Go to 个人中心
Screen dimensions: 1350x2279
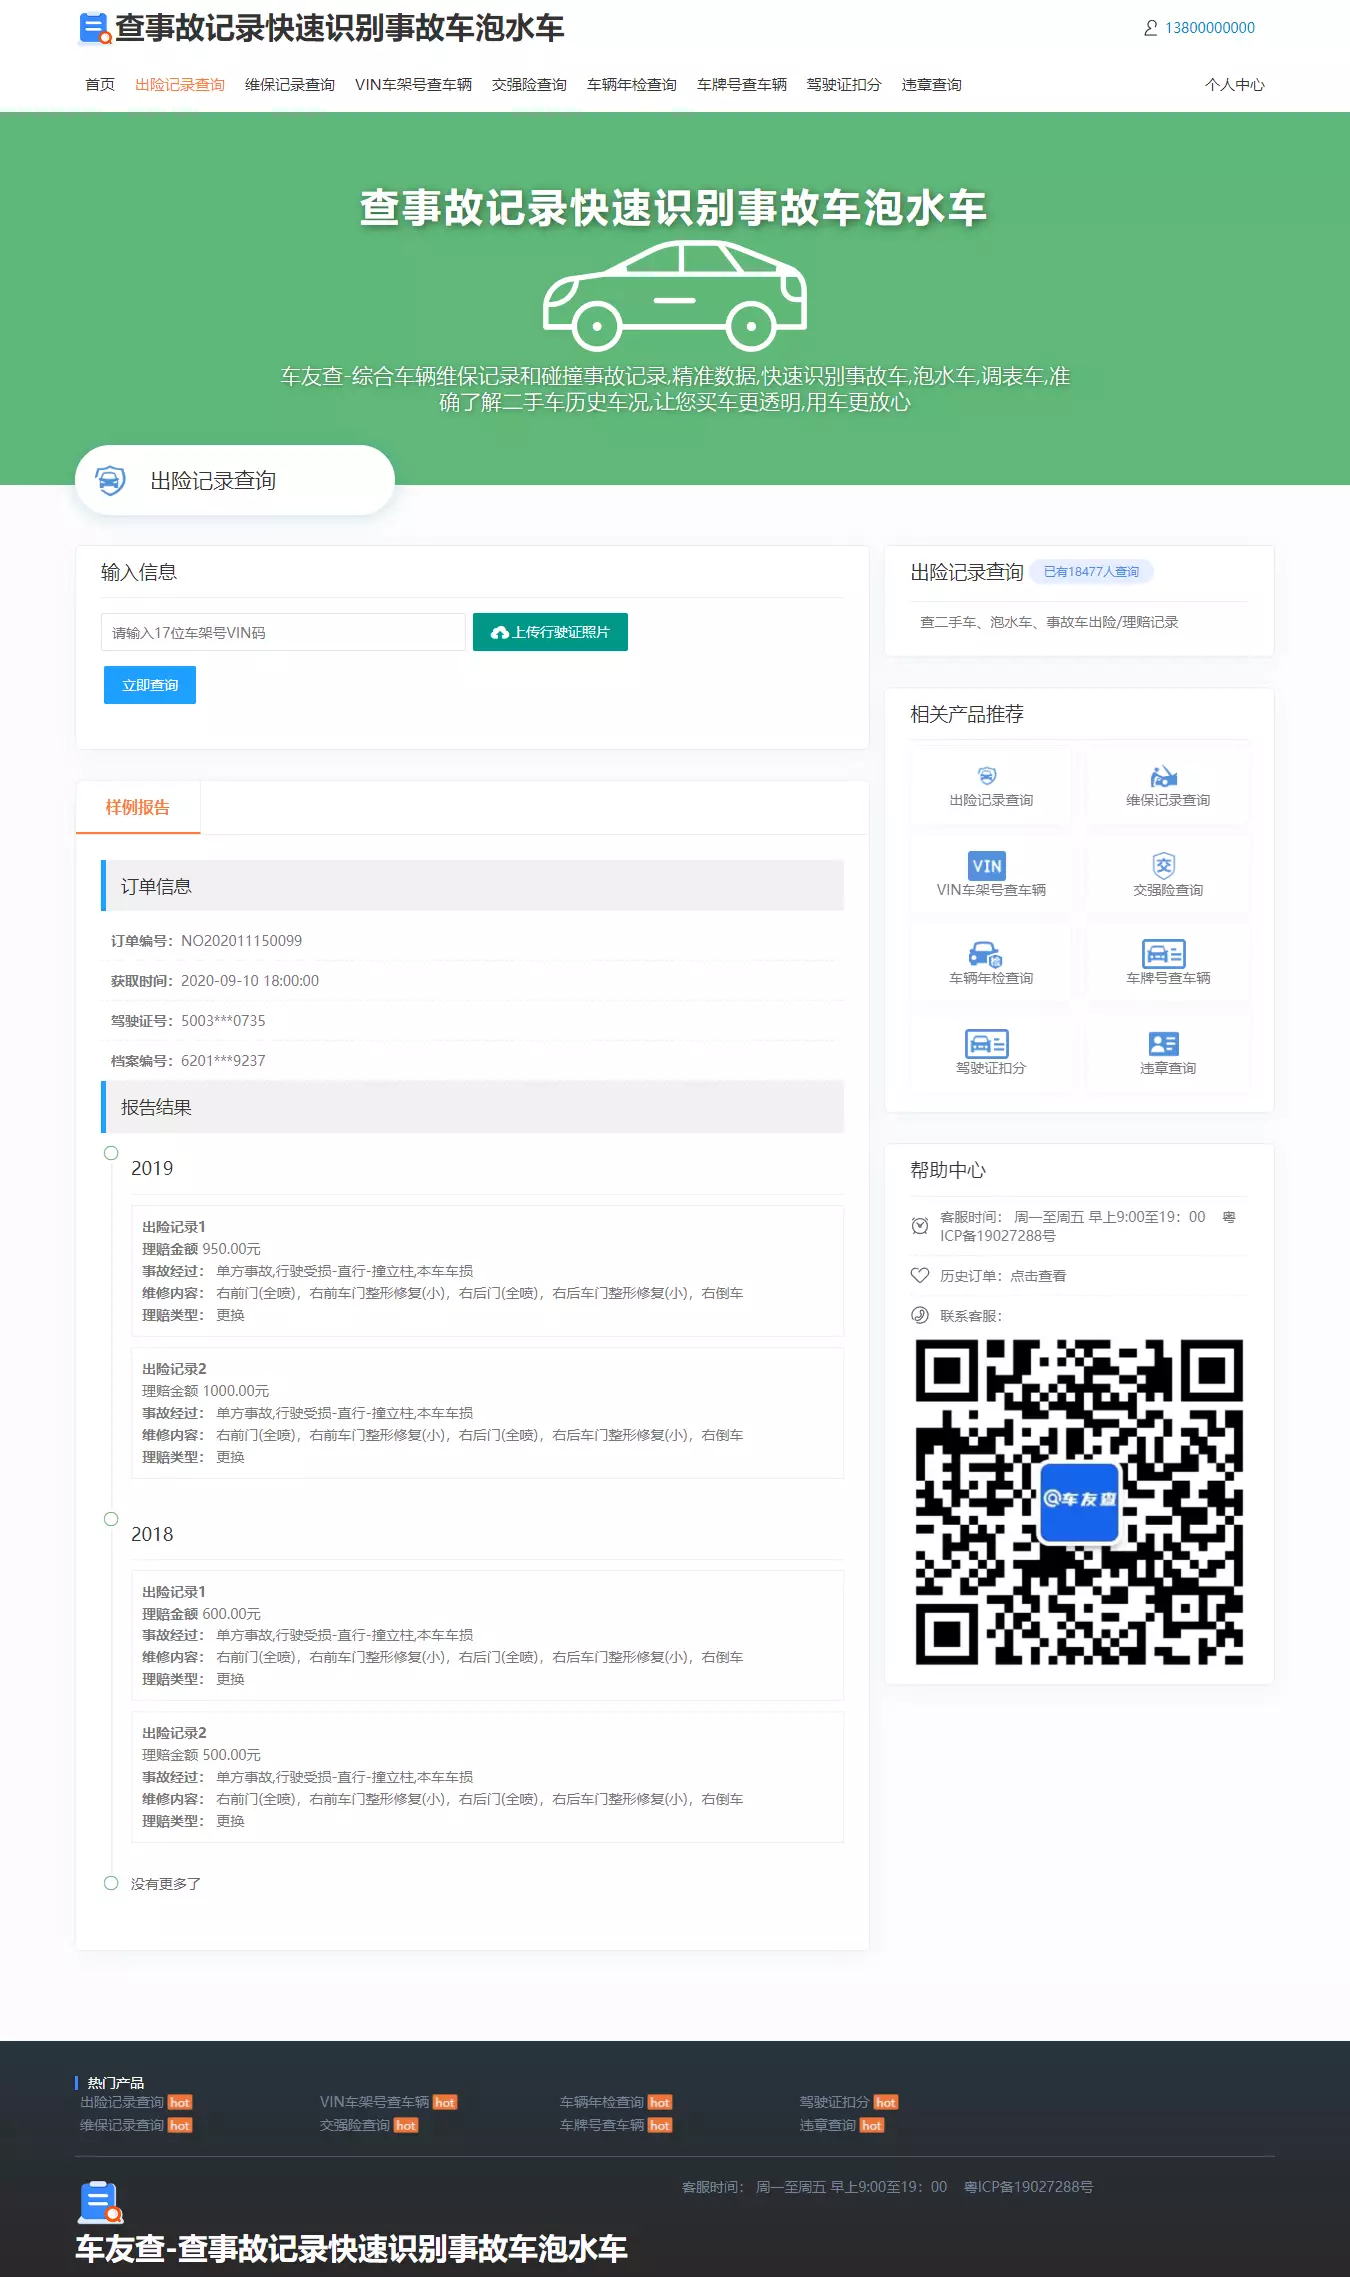click(x=1235, y=85)
